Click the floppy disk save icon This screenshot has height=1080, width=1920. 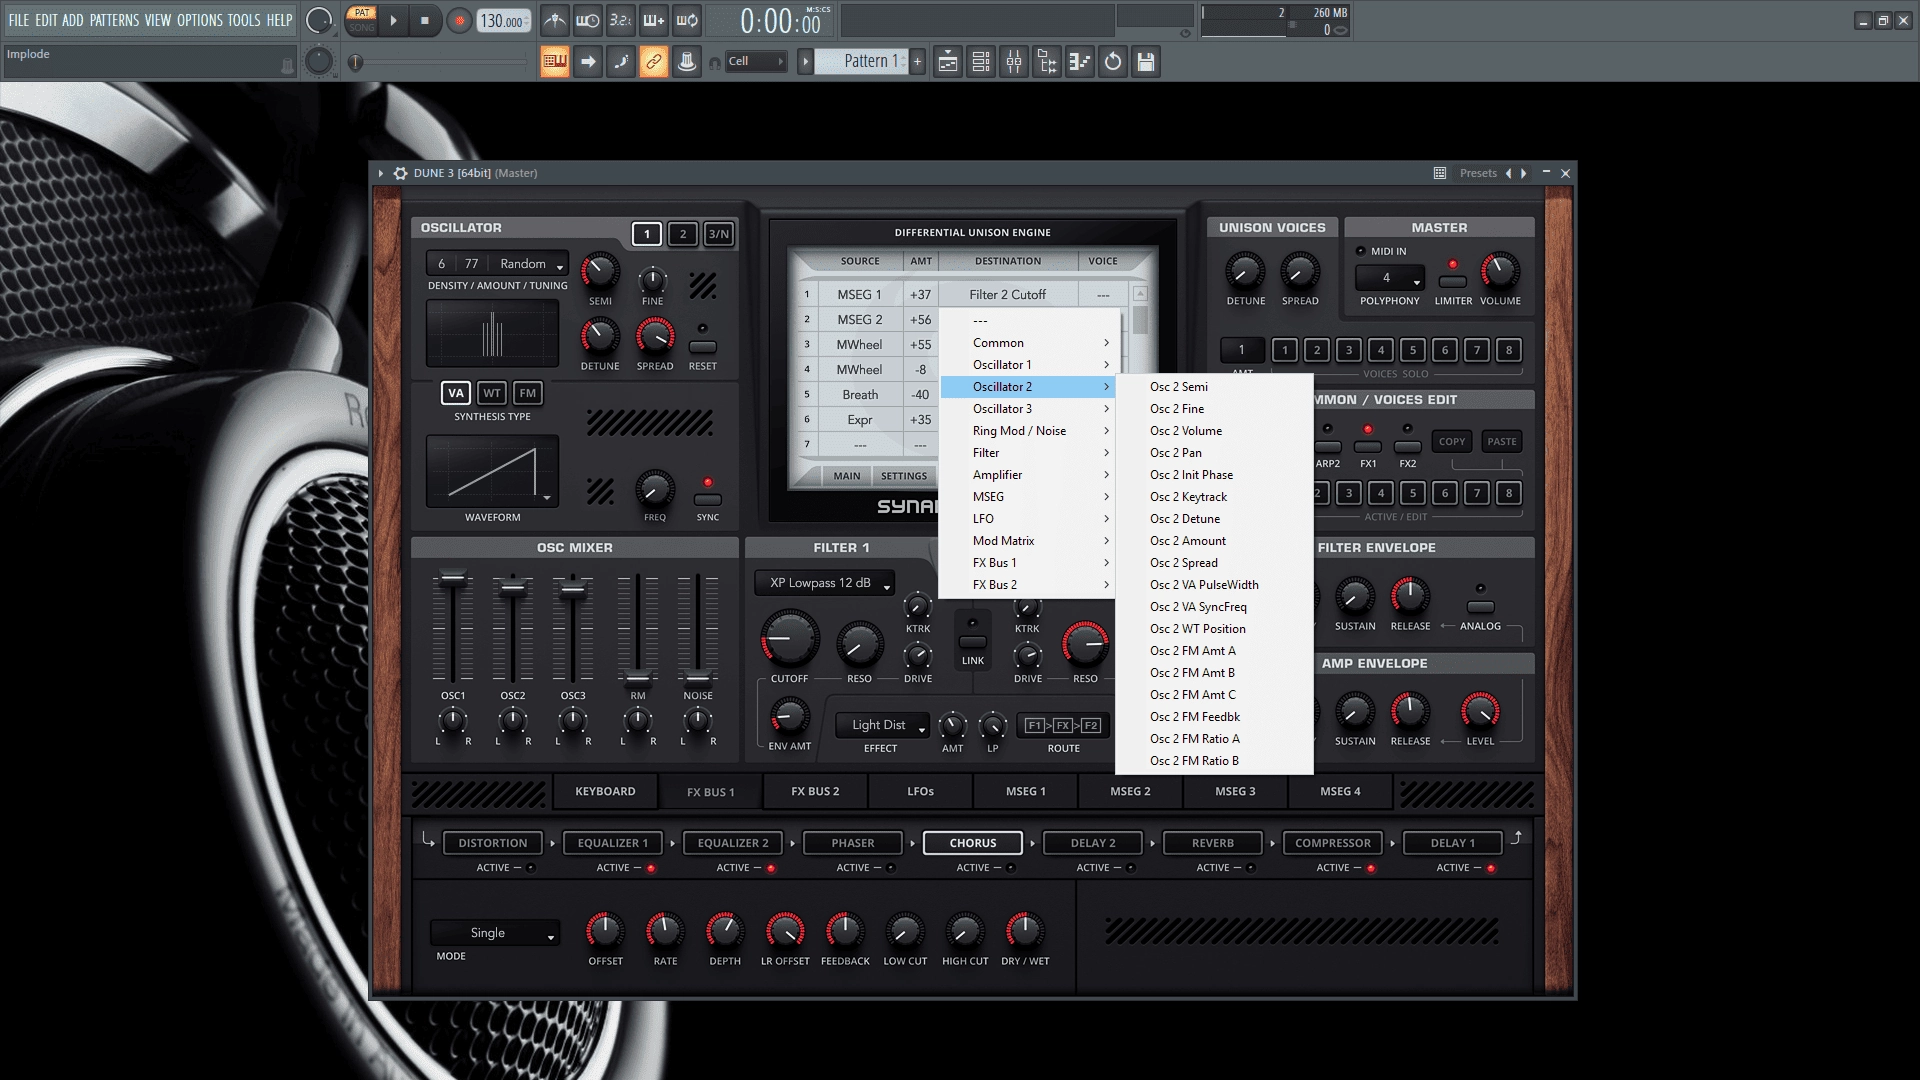click(x=1146, y=62)
